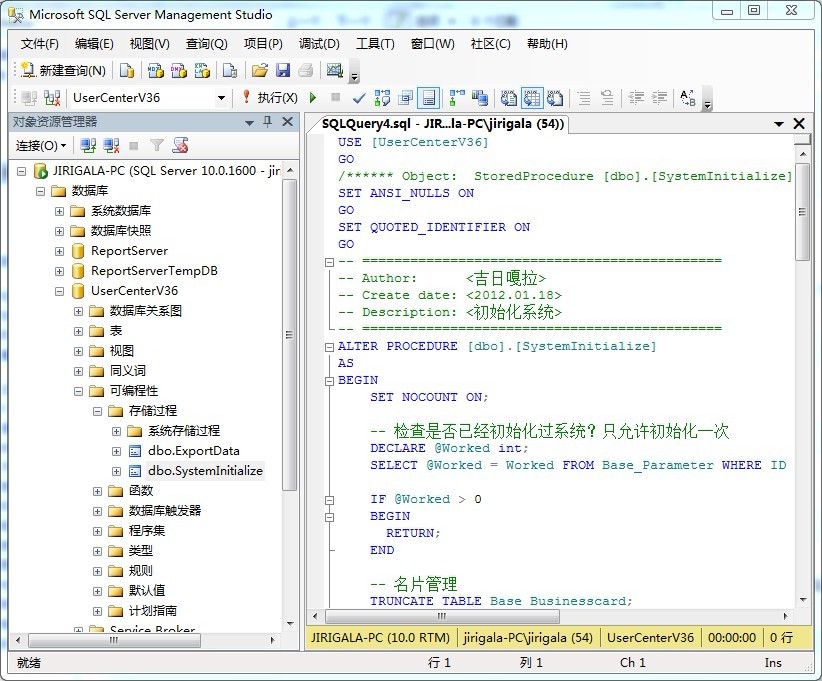Expand the 系统数据库 folder
Image resolution: width=822 pixels, height=681 pixels.
click(x=59, y=211)
